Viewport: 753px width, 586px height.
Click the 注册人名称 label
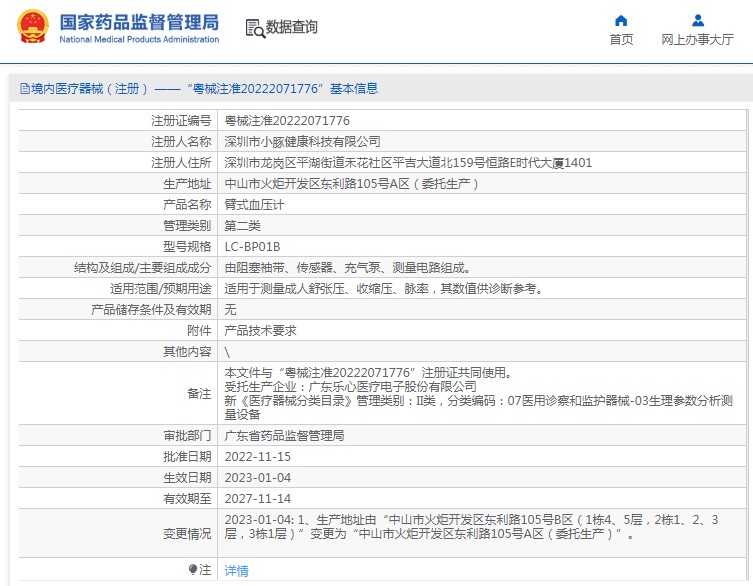point(182,142)
